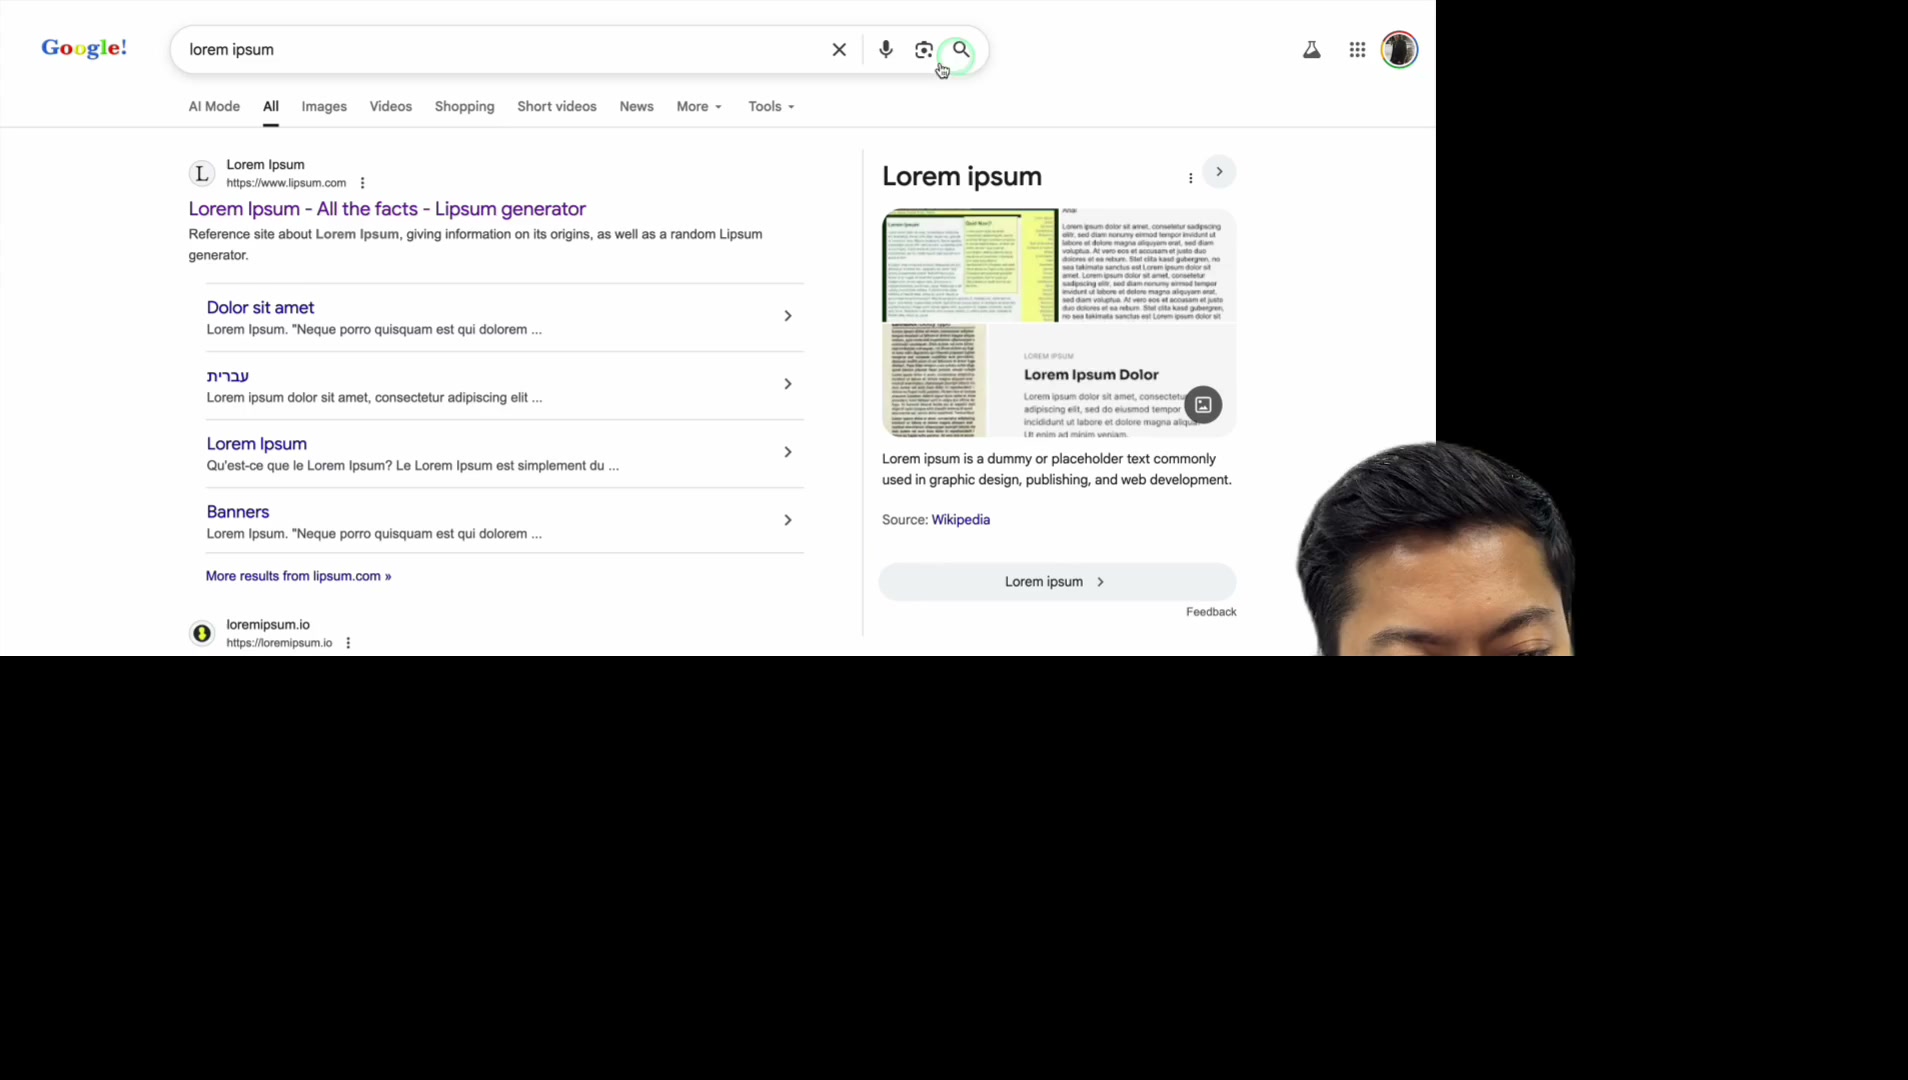Click the Google logo

(84, 48)
